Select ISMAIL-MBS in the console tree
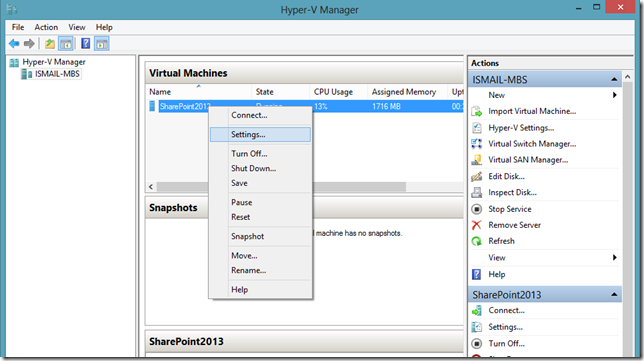Viewport: 644px width, 361px height. (57, 74)
